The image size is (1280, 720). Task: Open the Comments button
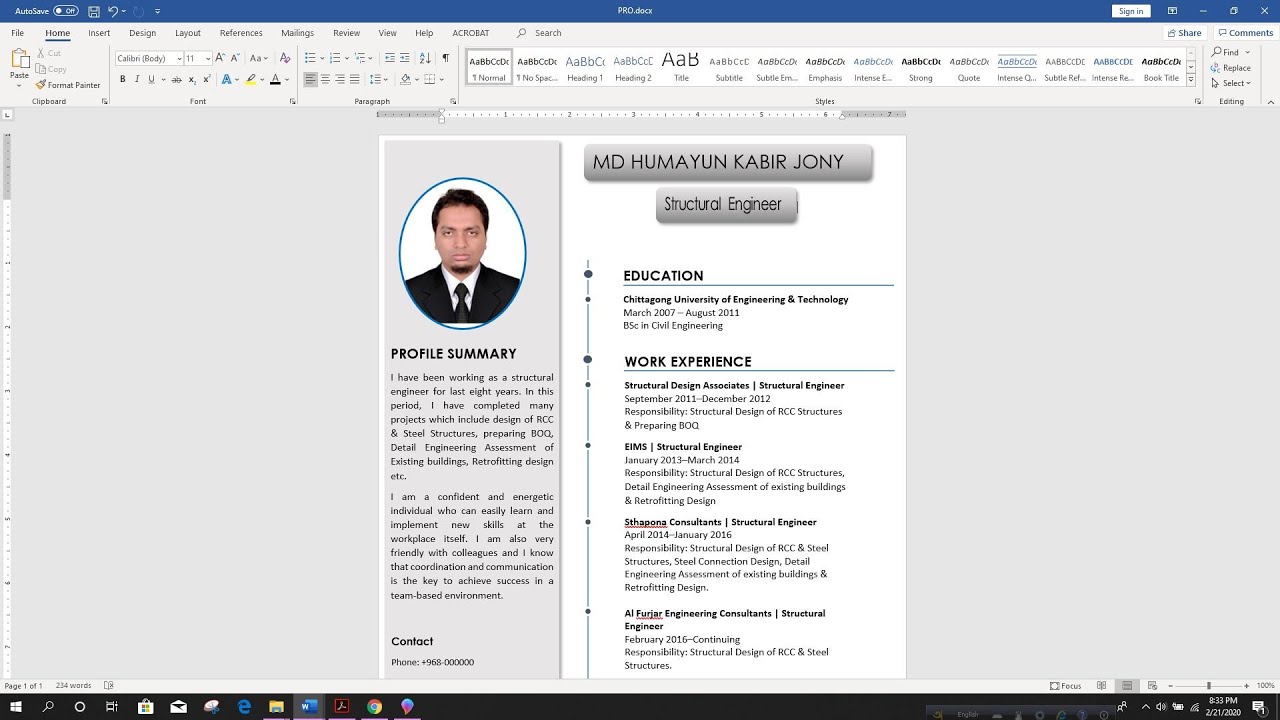pyautogui.click(x=1245, y=33)
